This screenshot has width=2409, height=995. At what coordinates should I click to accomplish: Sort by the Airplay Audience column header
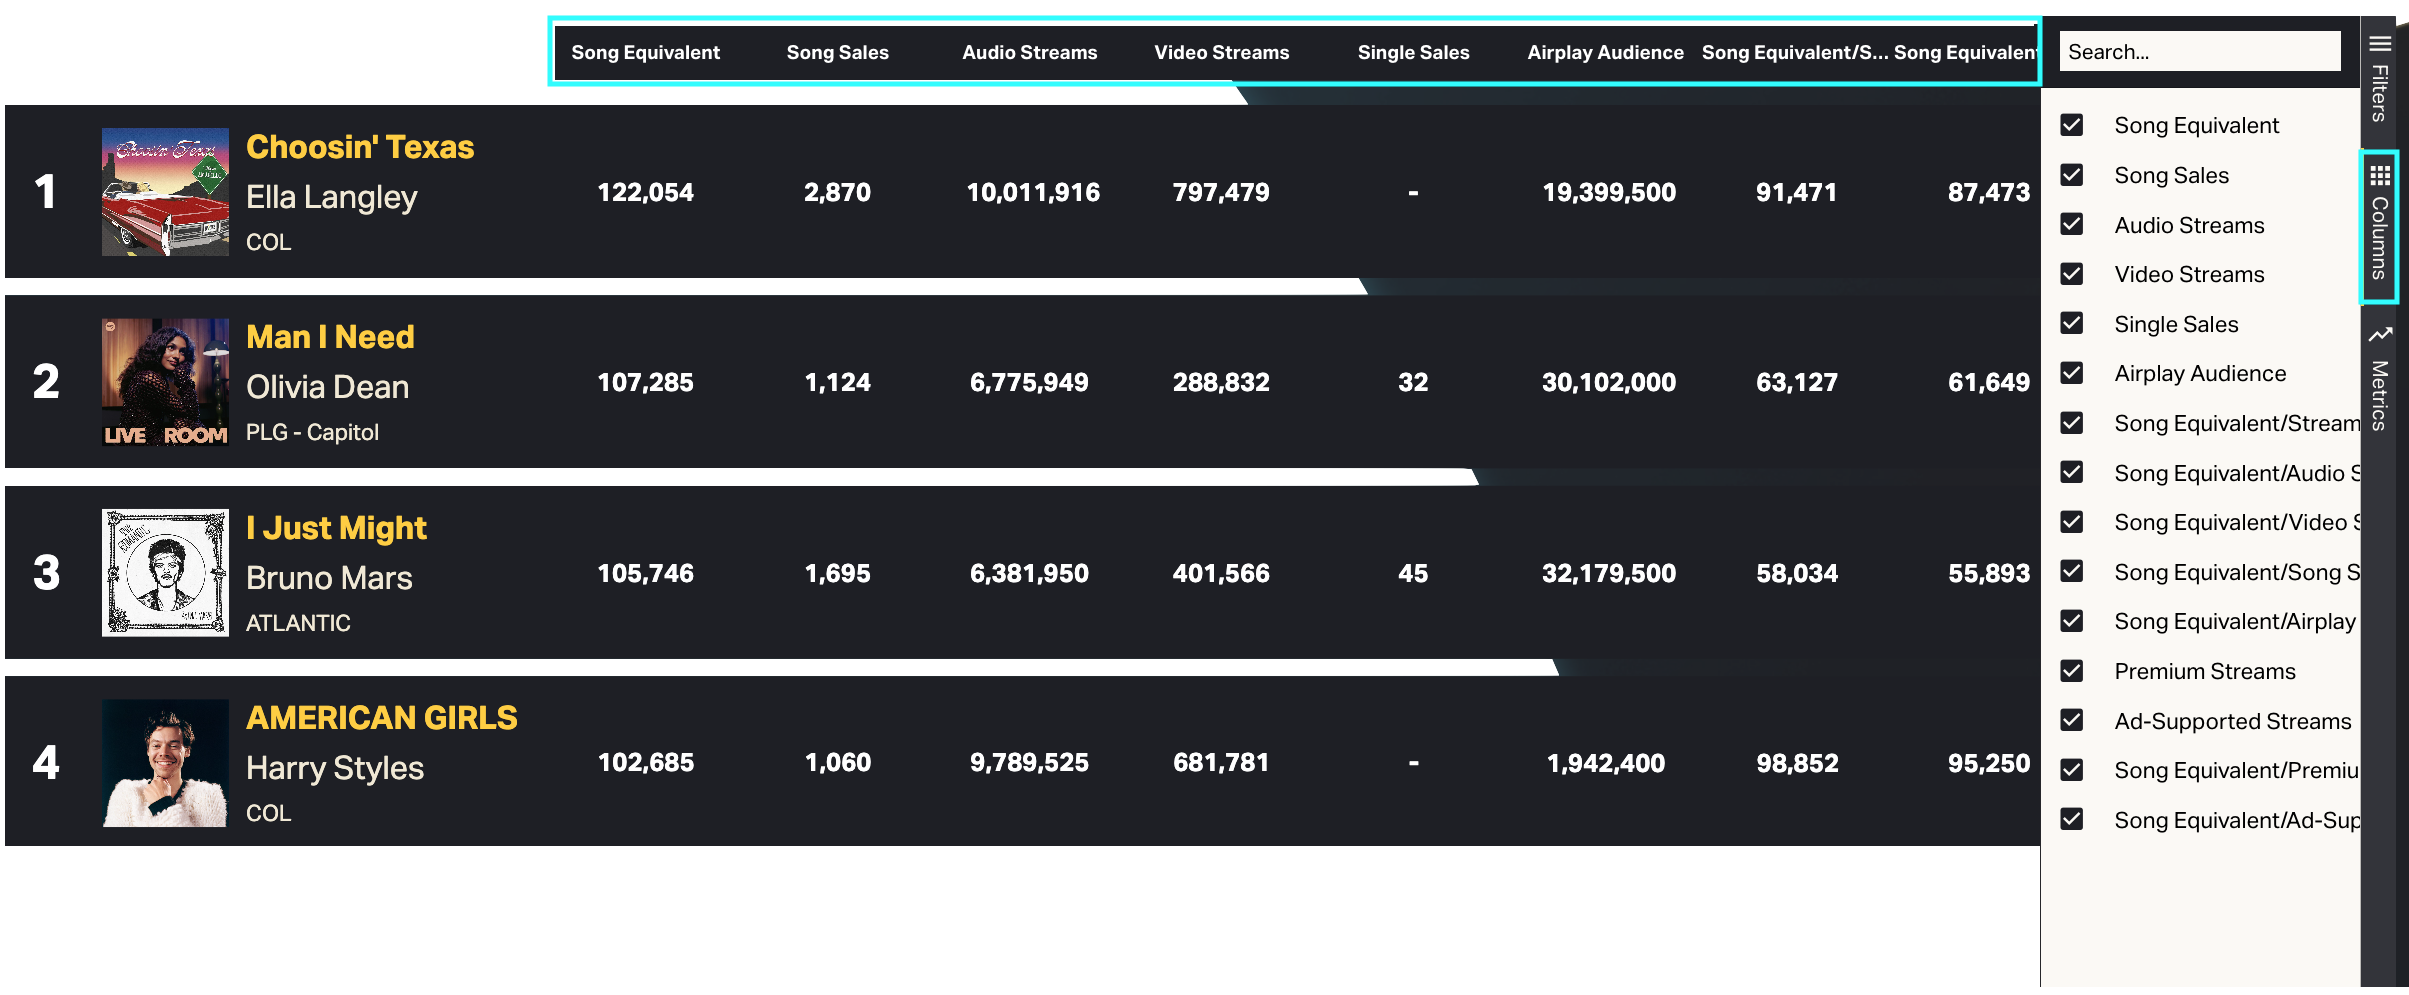point(1605,52)
